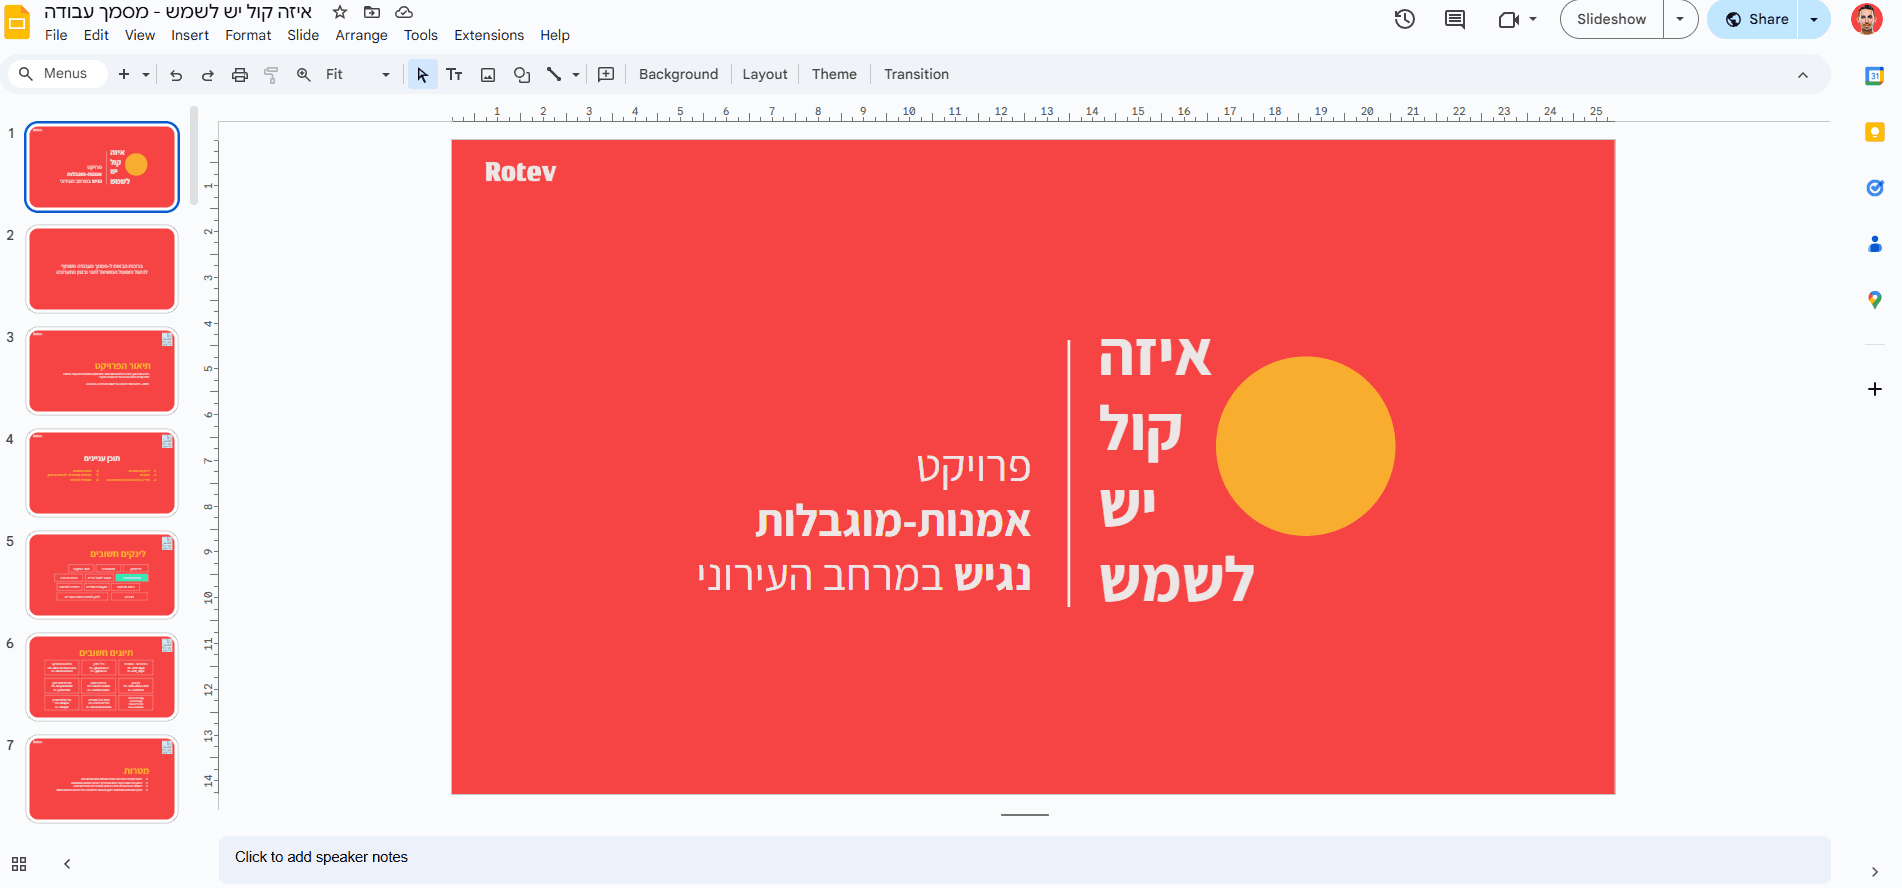
Task: Open the Transition panel
Action: coord(916,74)
